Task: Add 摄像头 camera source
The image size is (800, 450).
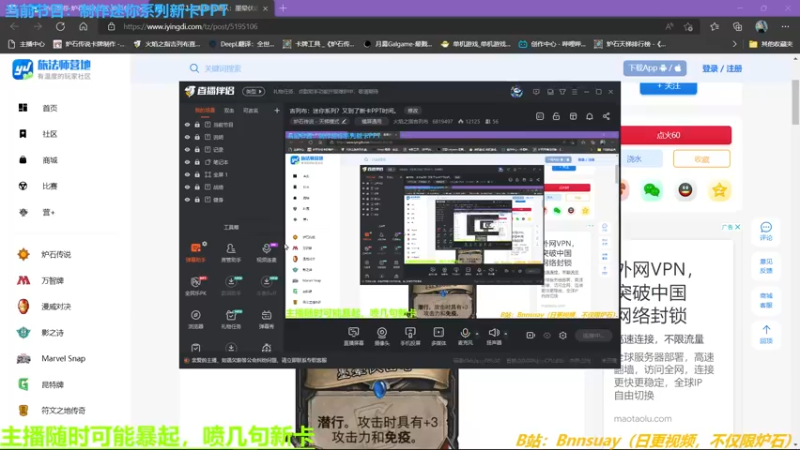Action: (x=382, y=336)
